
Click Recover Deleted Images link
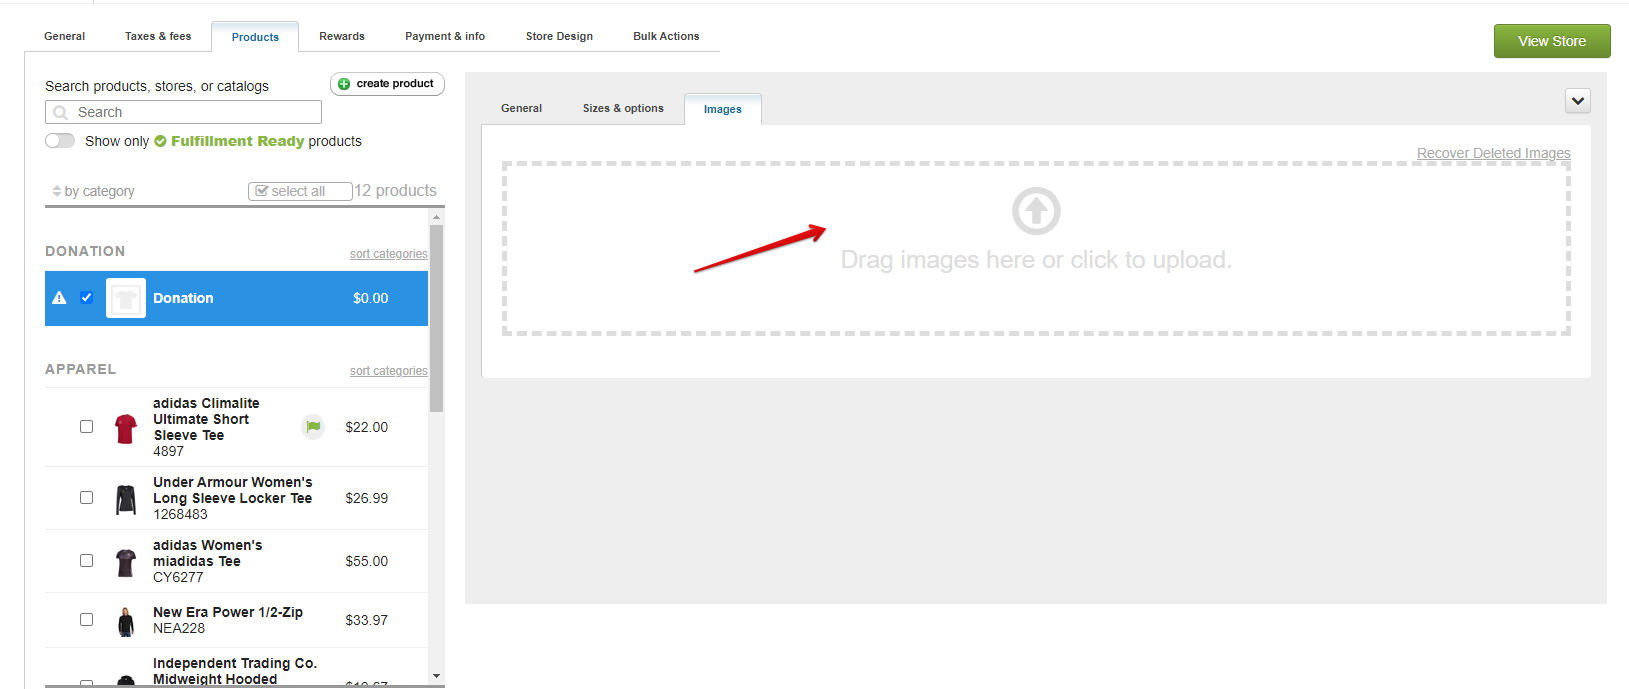(1494, 153)
